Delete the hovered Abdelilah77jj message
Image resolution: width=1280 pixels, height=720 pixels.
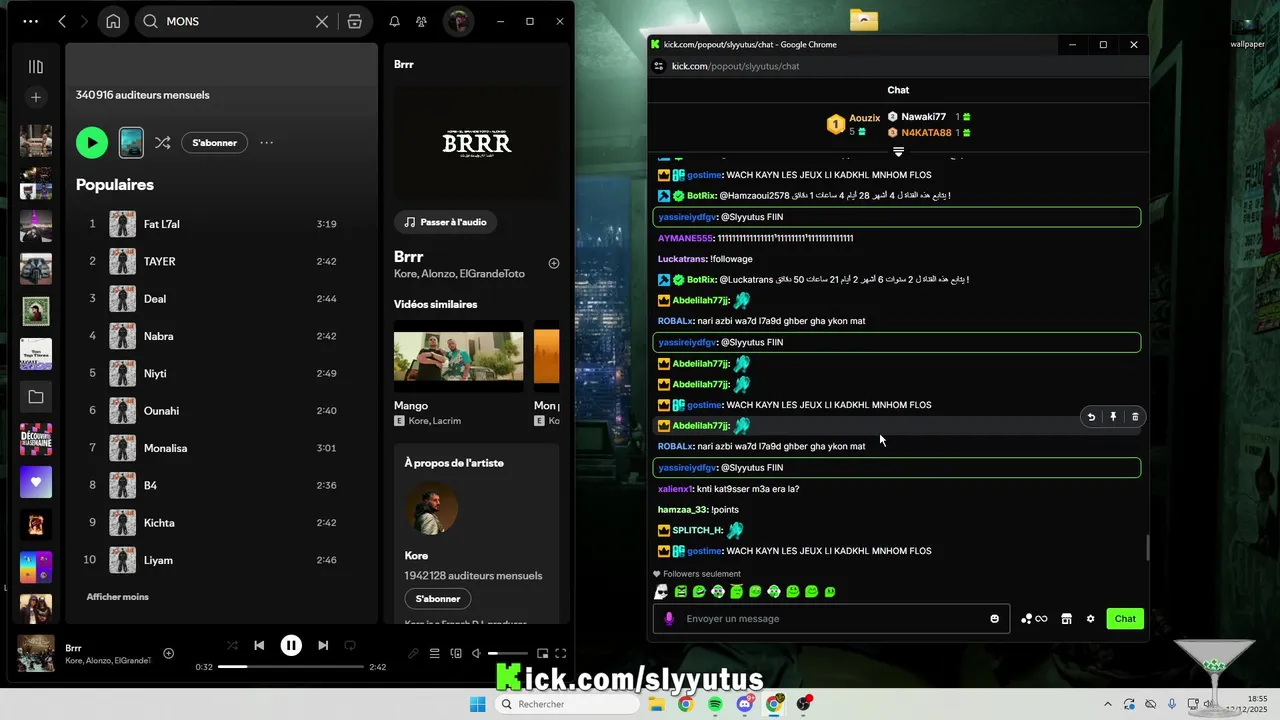tap(1135, 417)
